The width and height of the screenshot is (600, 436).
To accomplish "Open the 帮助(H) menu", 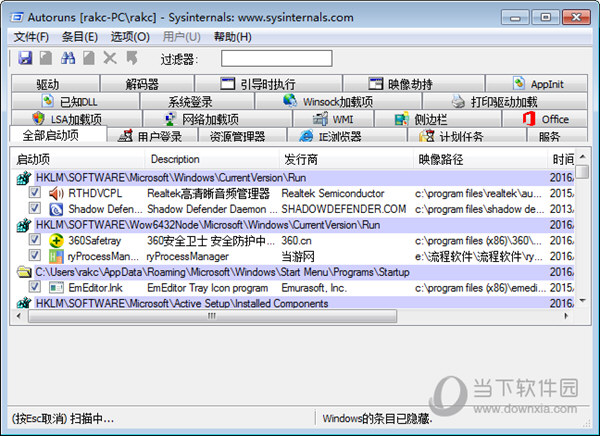I will [233, 37].
